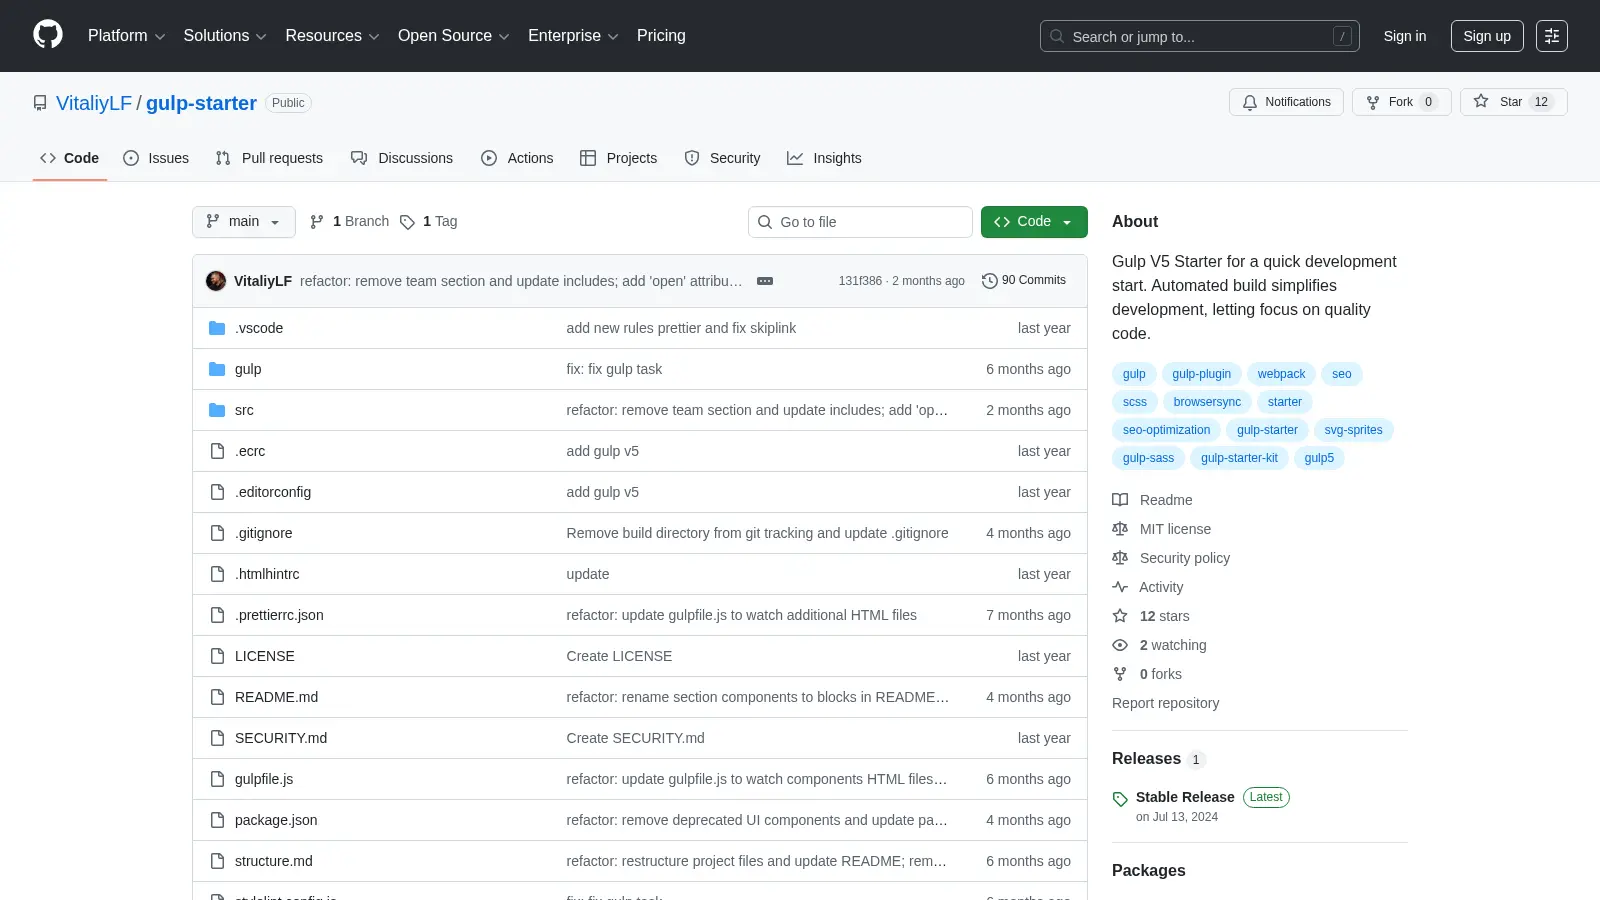Click the .vscode folder icon
Screen dimensions: 1600x900
pos(217,328)
